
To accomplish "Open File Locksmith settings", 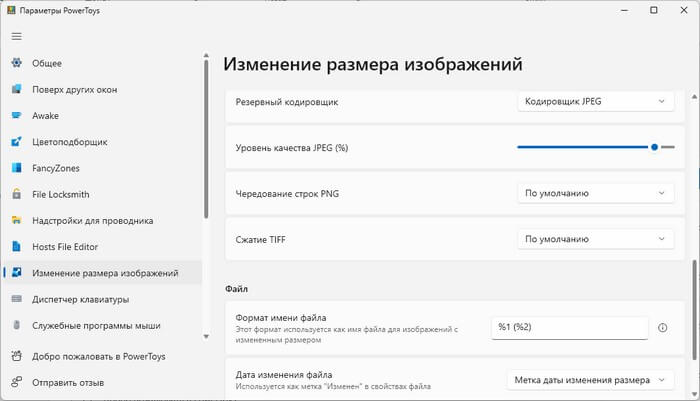I will [x=103, y=194].
